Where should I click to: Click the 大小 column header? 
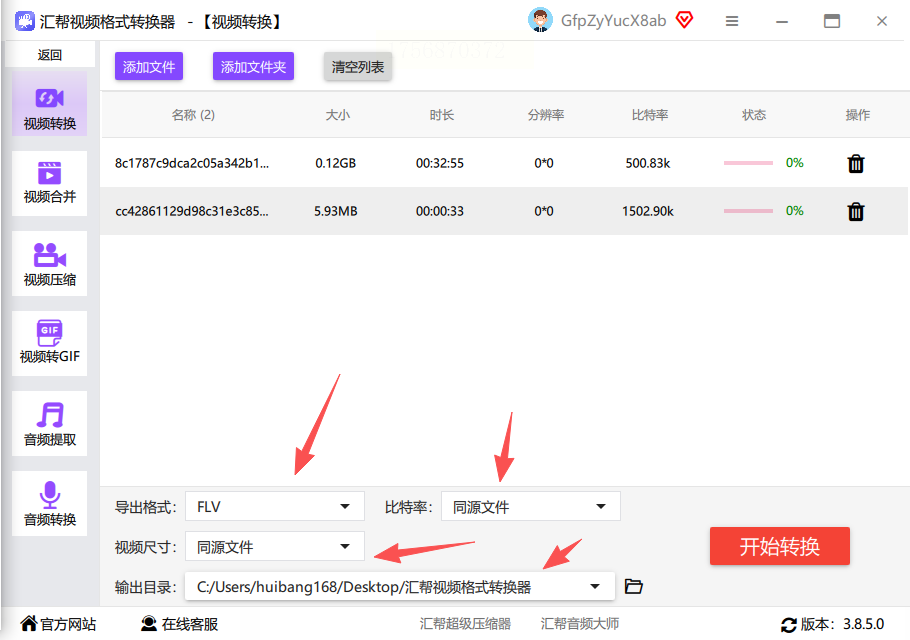click(337, 115)
